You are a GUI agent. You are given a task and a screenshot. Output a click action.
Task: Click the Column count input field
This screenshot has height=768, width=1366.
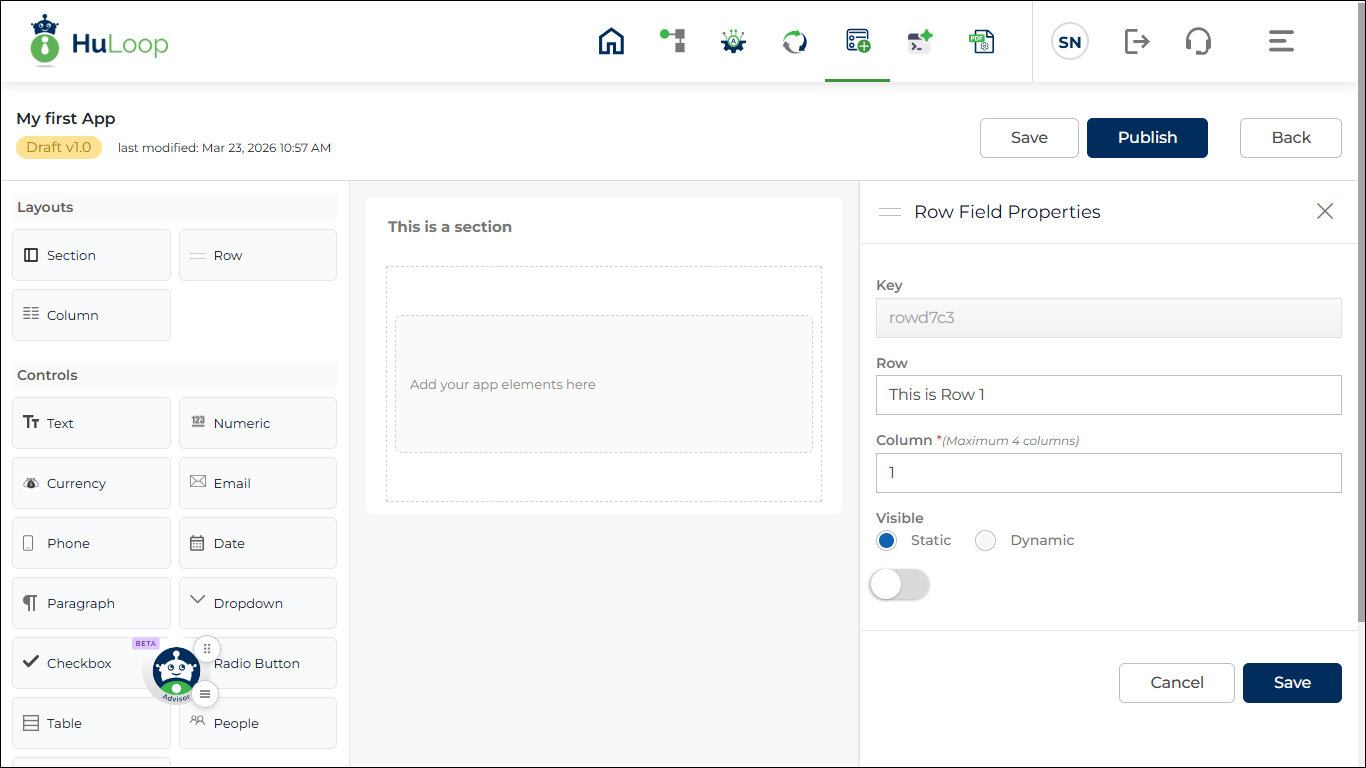pos(1109,473)
